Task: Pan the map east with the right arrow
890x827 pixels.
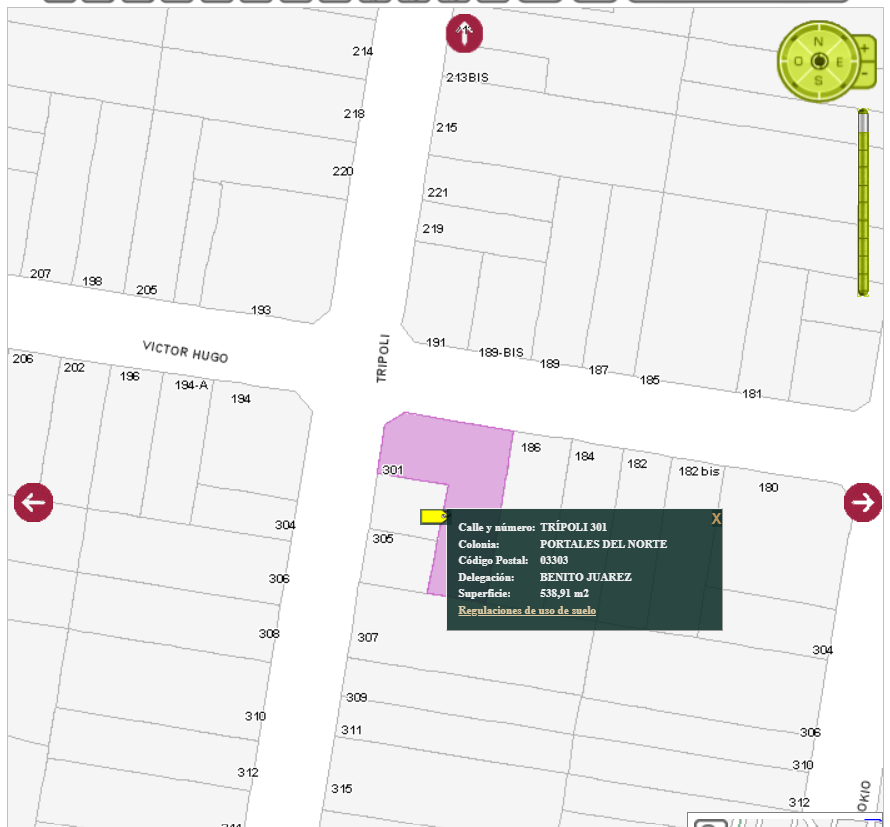Action: pos(862,502)
